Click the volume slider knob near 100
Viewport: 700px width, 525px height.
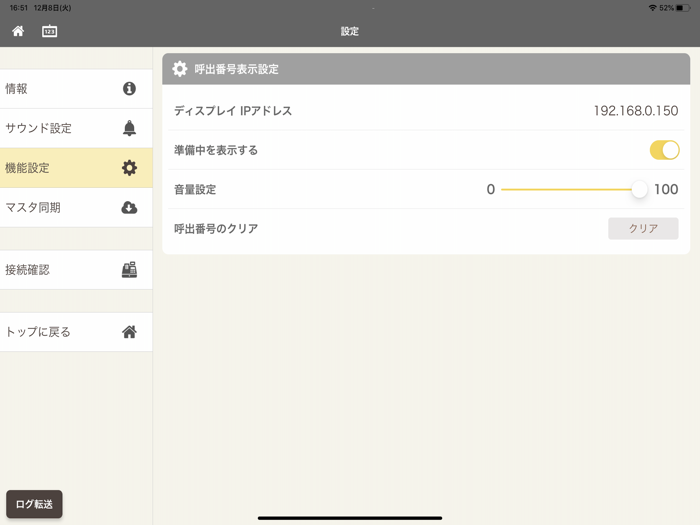[x=639, y=189]
